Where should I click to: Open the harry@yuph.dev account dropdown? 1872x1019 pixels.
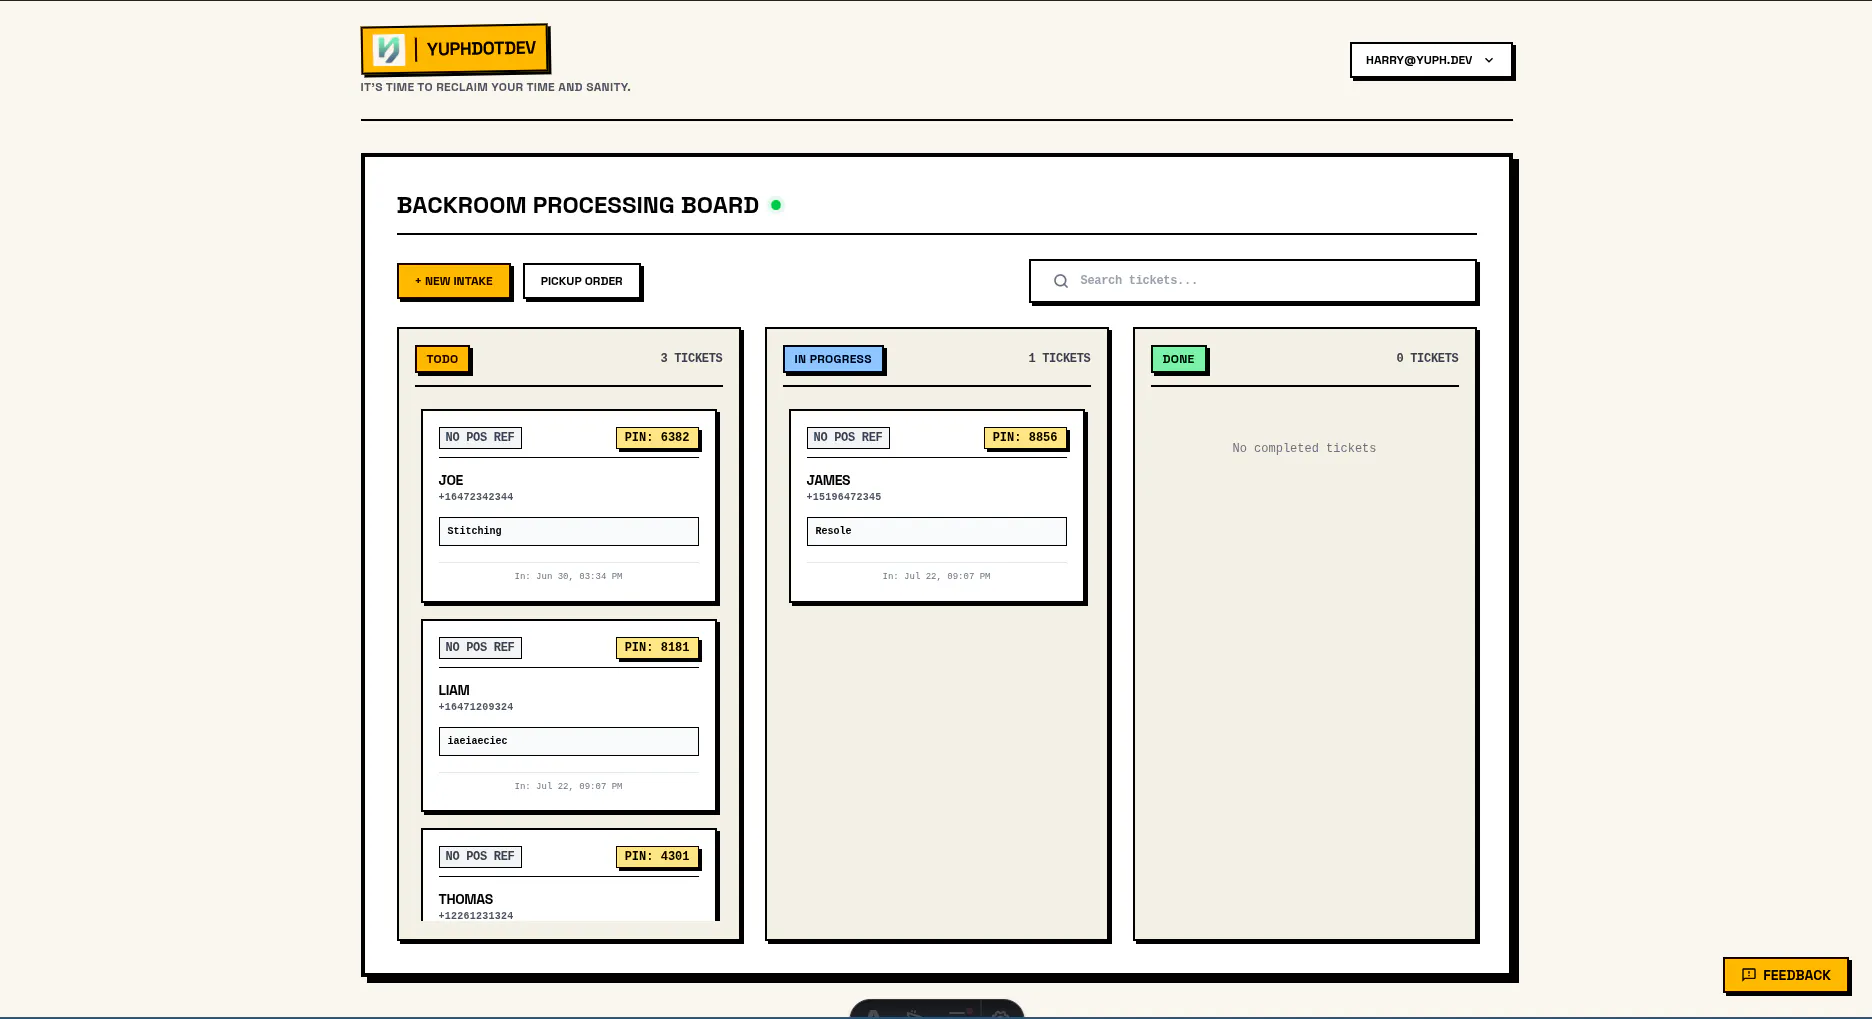pyautogui.click(x=1430, y=60)
